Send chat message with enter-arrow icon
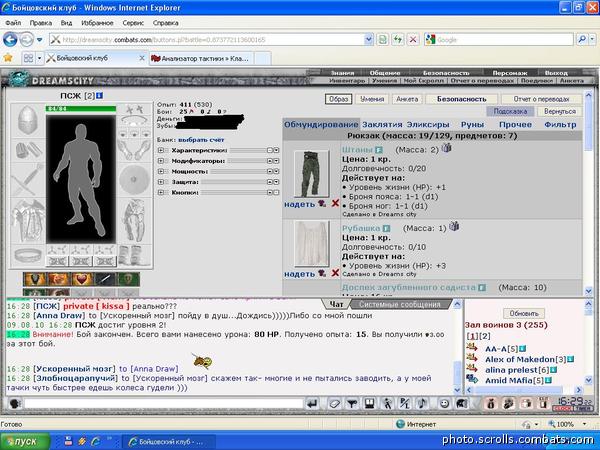The height and width of the screenshot is (450, 600). [313, 403]
